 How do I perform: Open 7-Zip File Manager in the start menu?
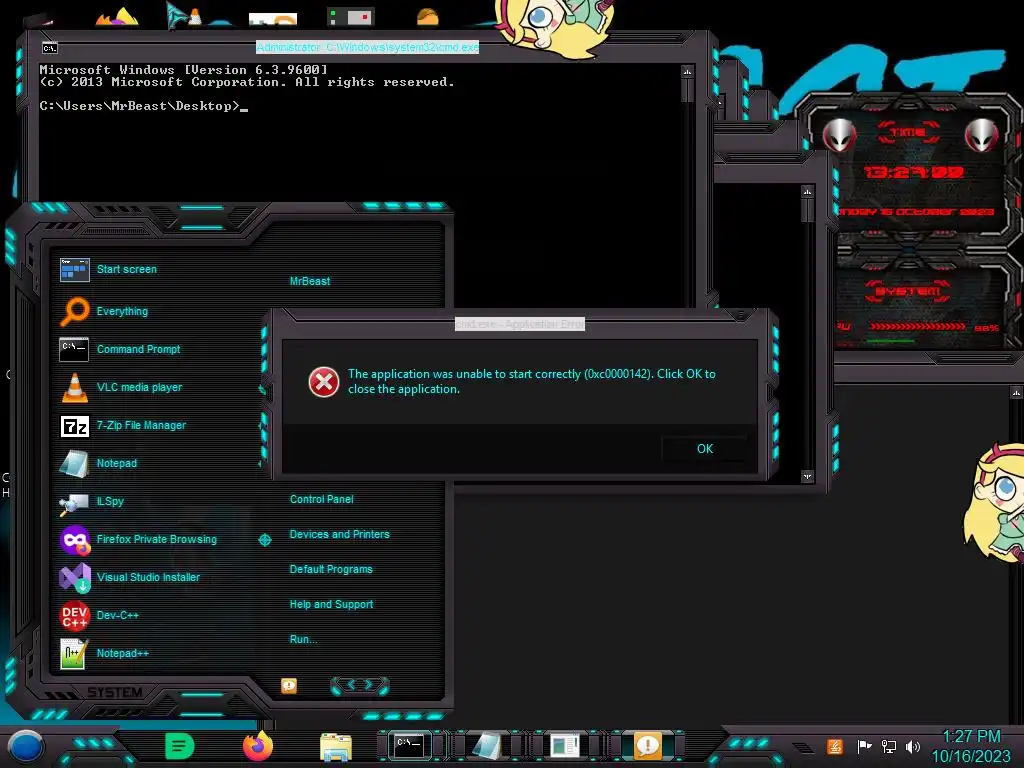[122, 425]
